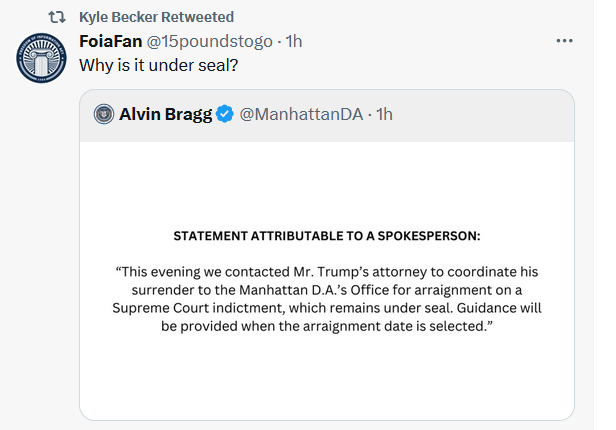
Task: Open the Alvin Bragg display name
Action: pos(166,114)
